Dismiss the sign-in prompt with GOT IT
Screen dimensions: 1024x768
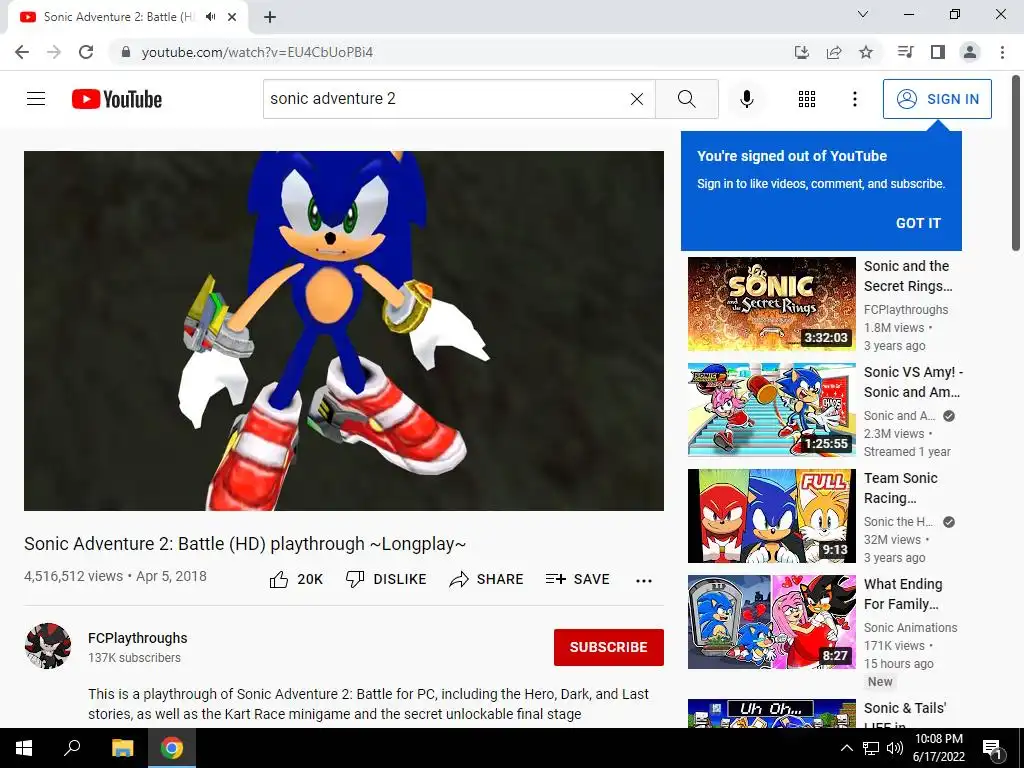click(918, 223)
